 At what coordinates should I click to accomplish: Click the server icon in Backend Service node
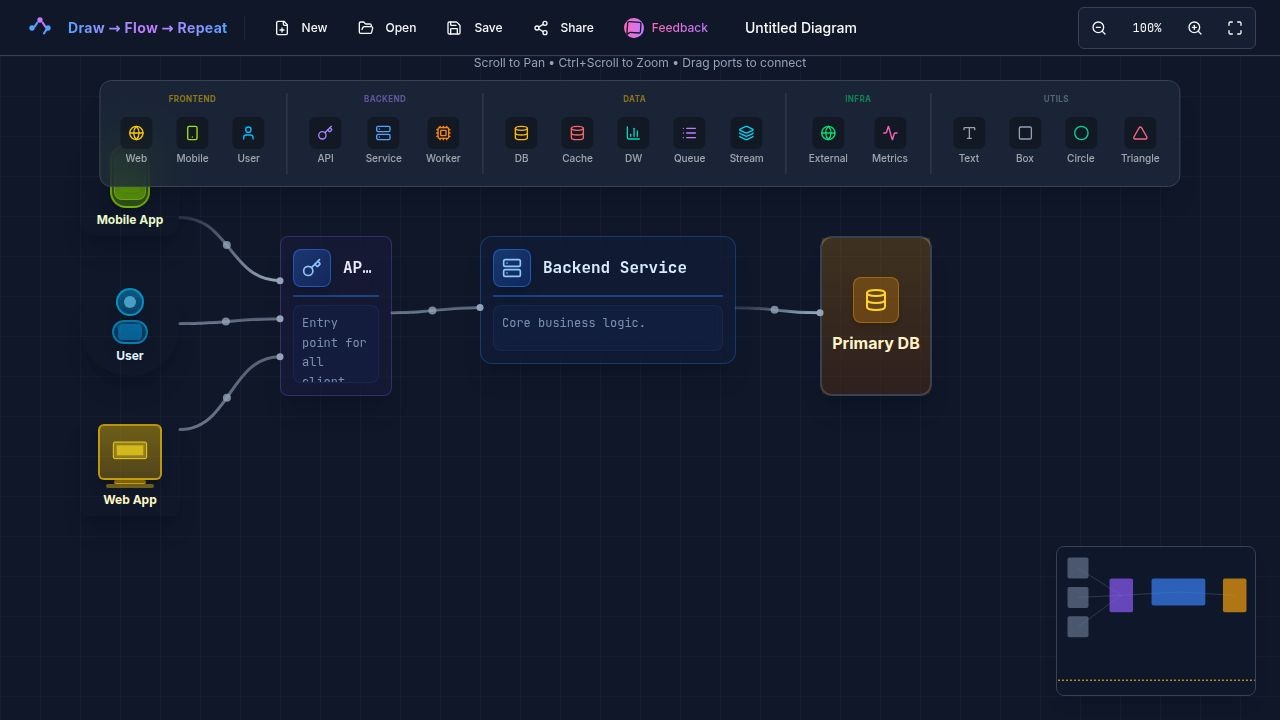coord(512,268)
